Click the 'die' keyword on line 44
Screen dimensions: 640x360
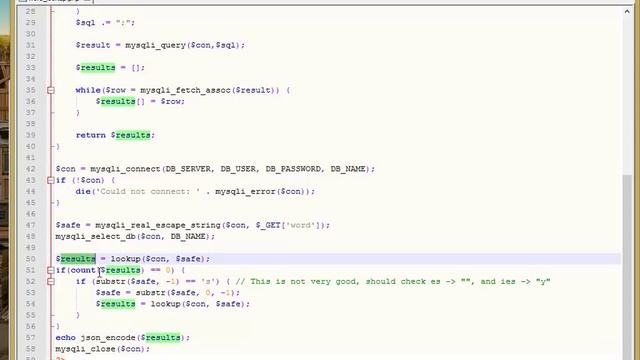pyautogui.click(x=83, y=191)
